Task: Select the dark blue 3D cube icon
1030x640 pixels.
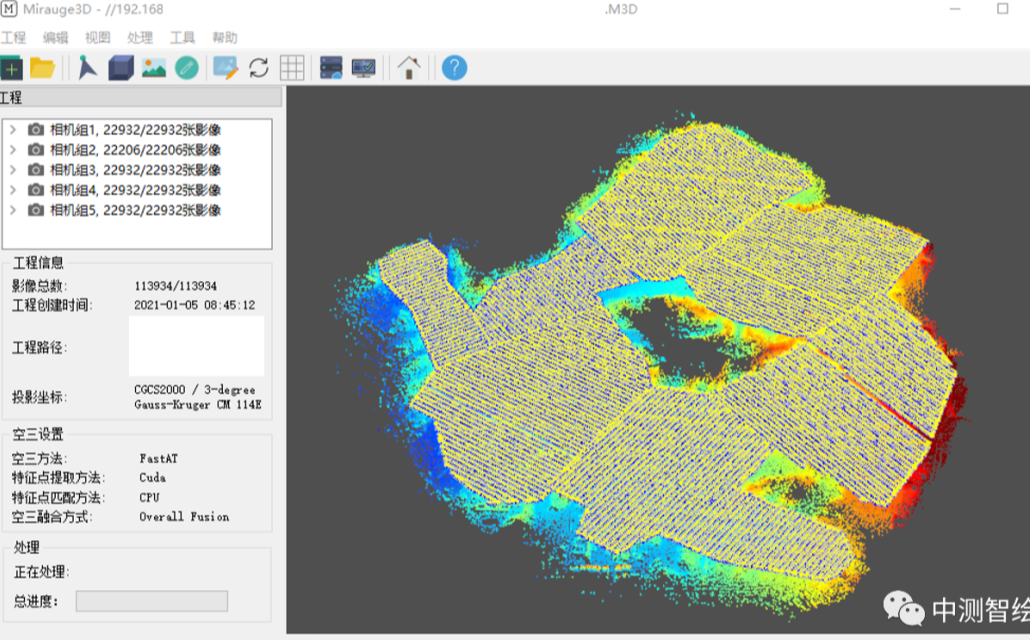Action: click(x=121, y=68)
